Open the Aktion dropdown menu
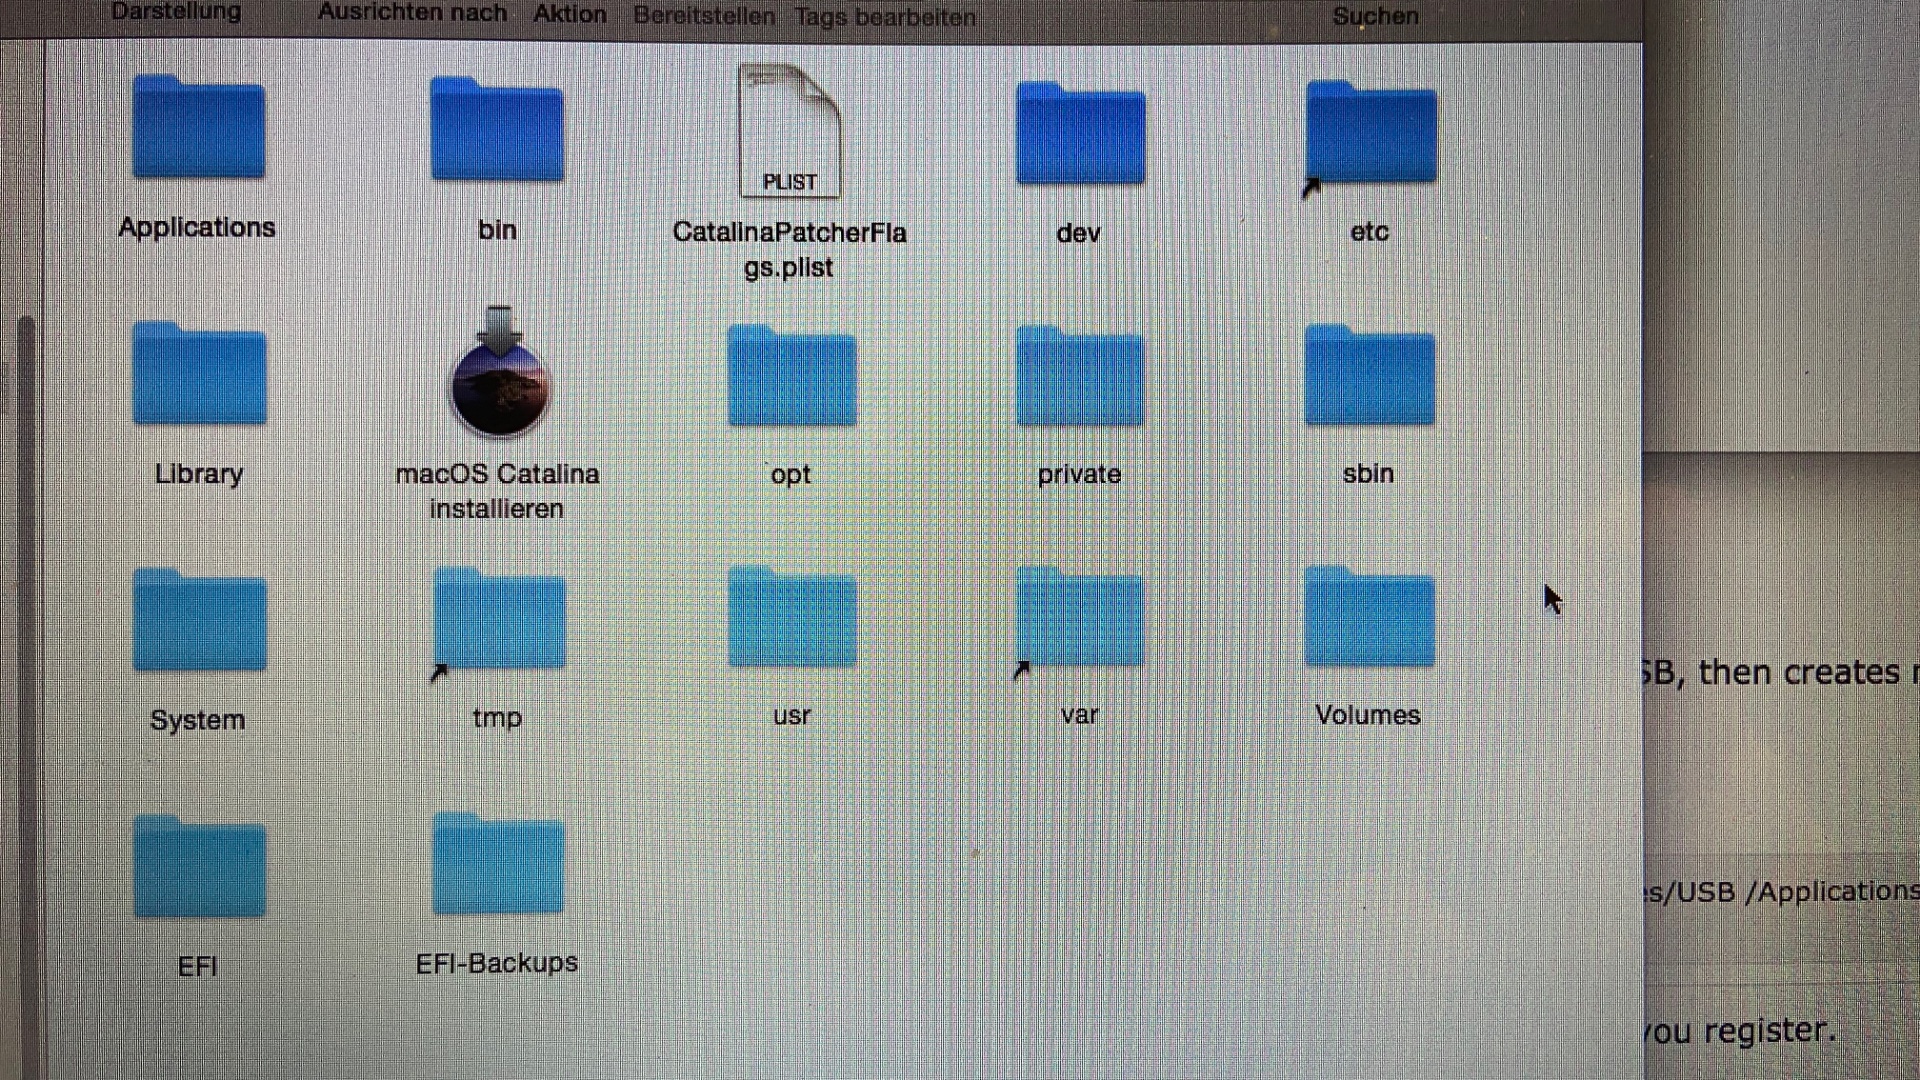The width and height of the screenshot is (1920, 1080). coord(570,14)
